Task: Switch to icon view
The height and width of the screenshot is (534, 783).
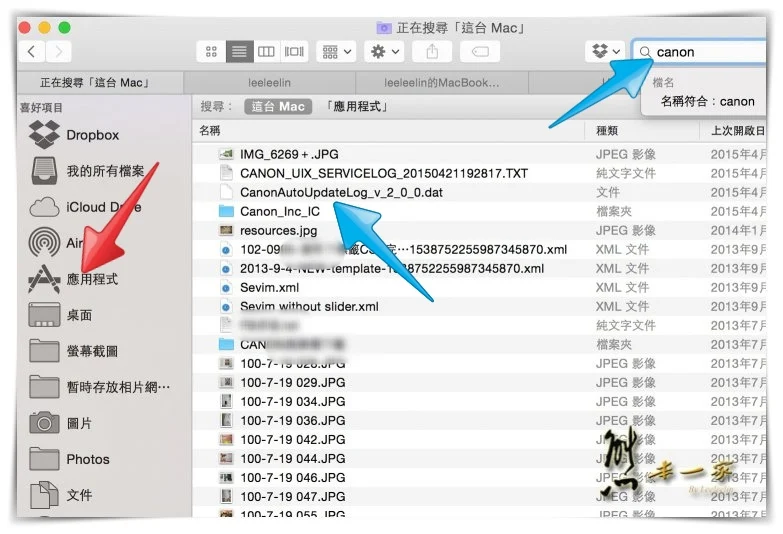Action: [211, 51]
